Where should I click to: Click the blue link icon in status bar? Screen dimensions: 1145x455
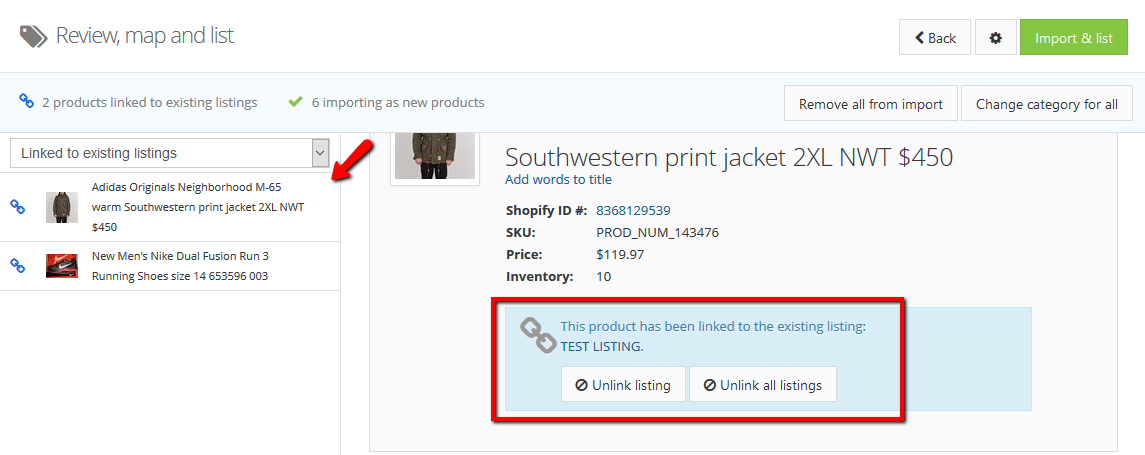click(x=27, y=102)
